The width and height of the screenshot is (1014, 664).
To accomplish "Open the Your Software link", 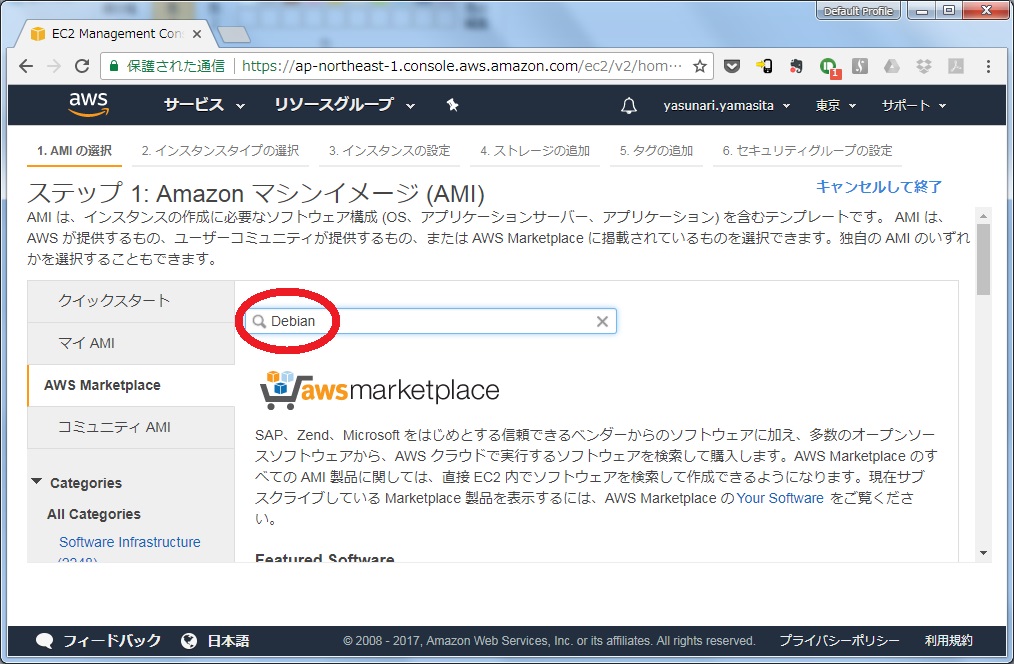I will 780,498.
